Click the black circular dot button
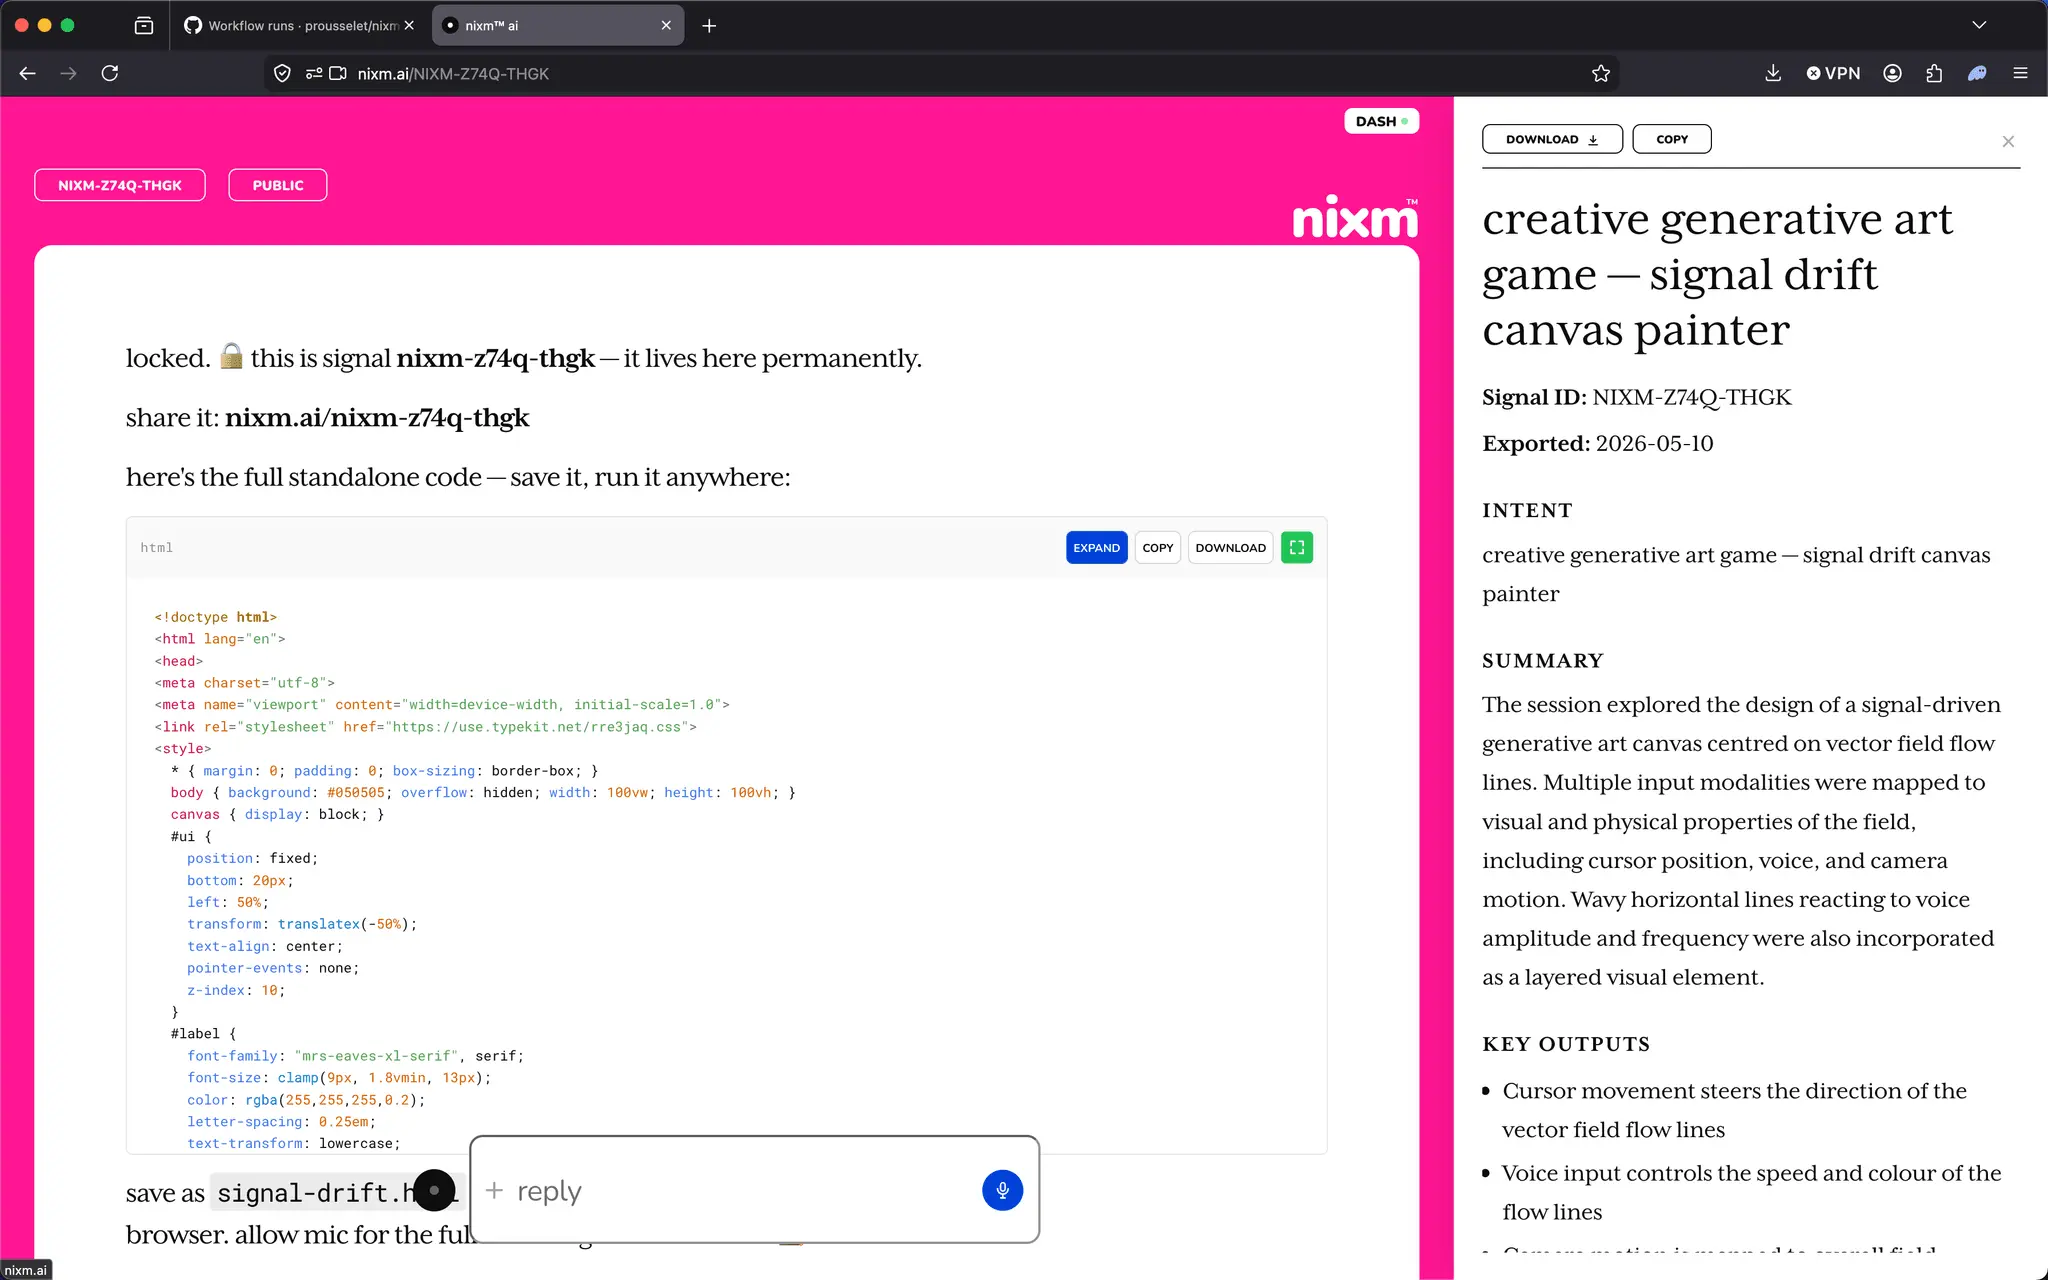Screen dimensions: 2048x1280 434,1190
